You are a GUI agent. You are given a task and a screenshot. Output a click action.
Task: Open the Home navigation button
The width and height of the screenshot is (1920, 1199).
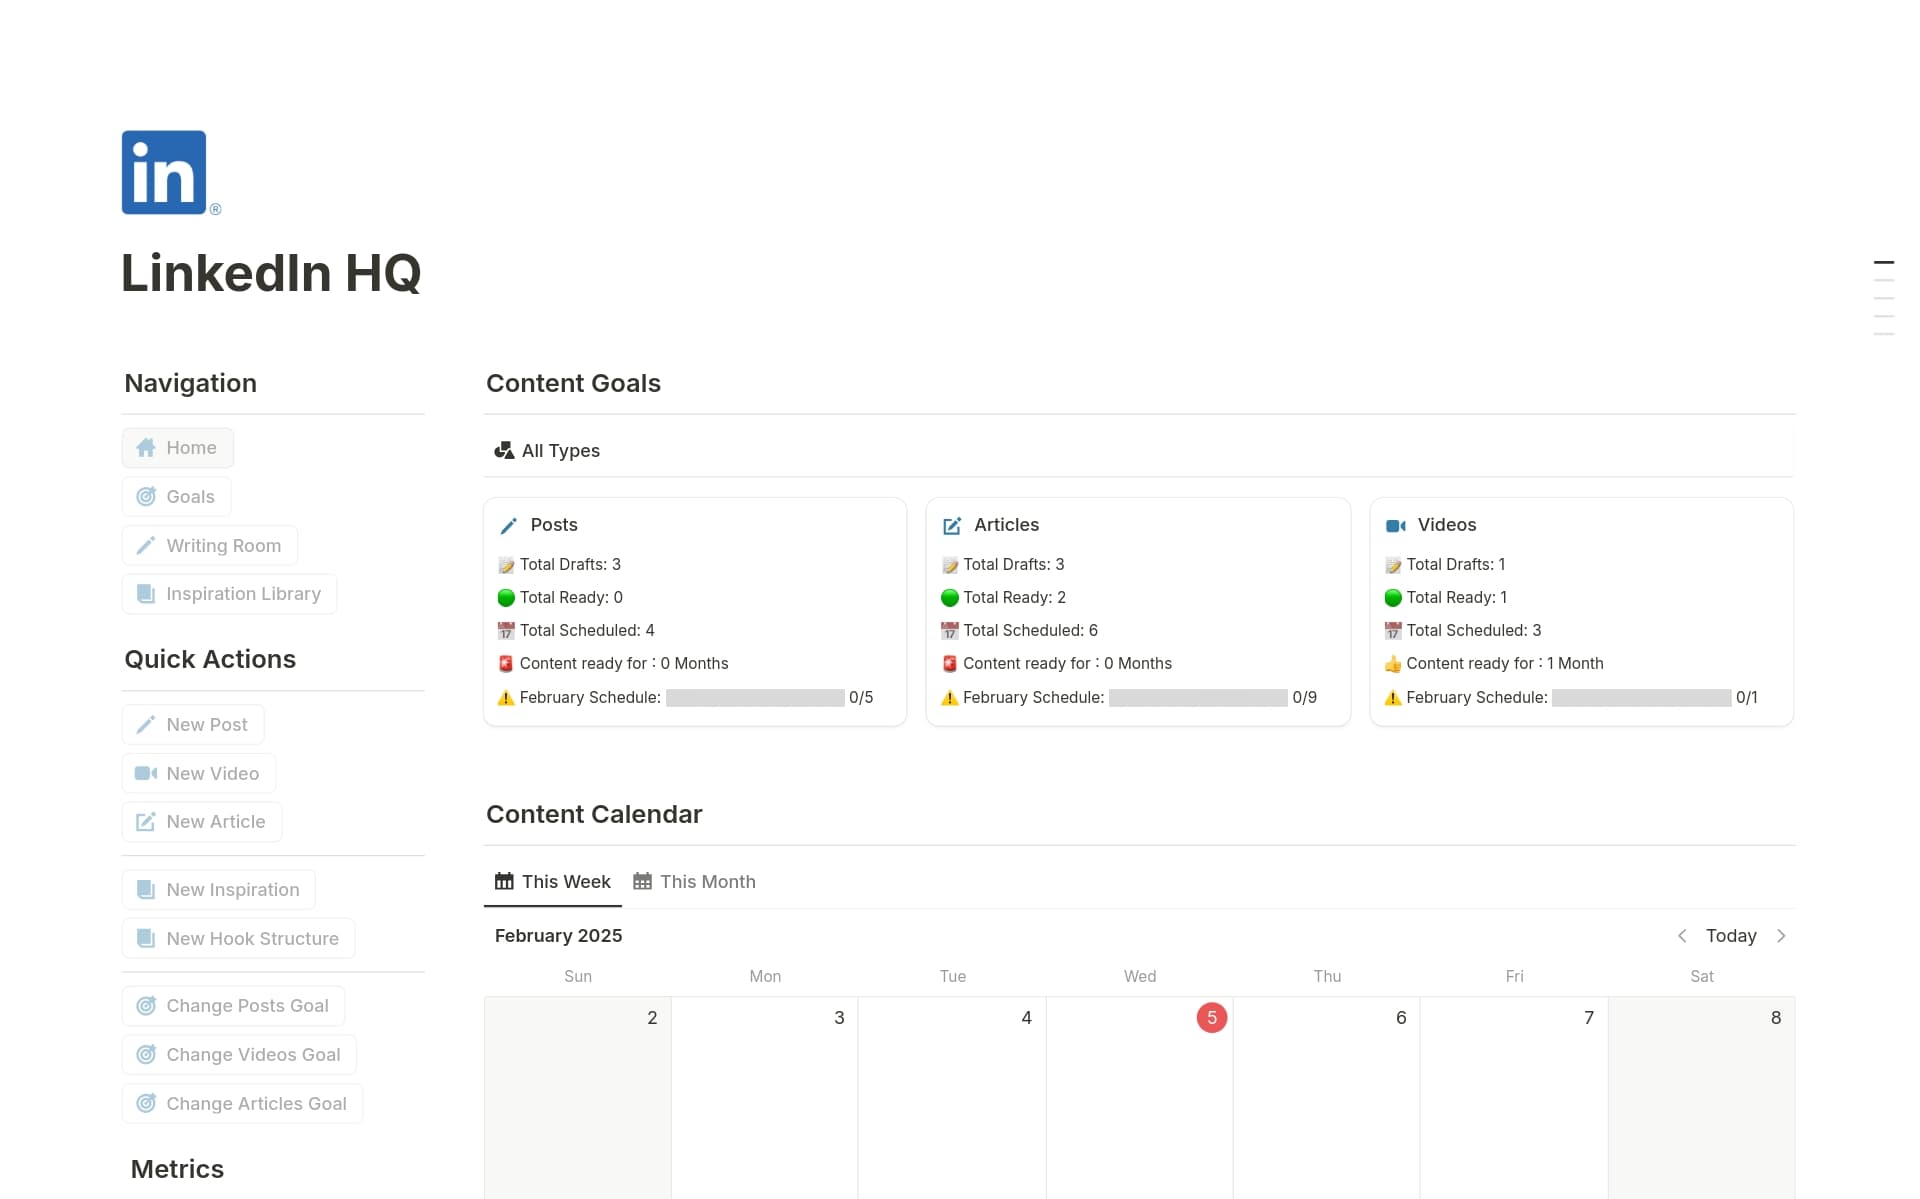coord(178,448)
